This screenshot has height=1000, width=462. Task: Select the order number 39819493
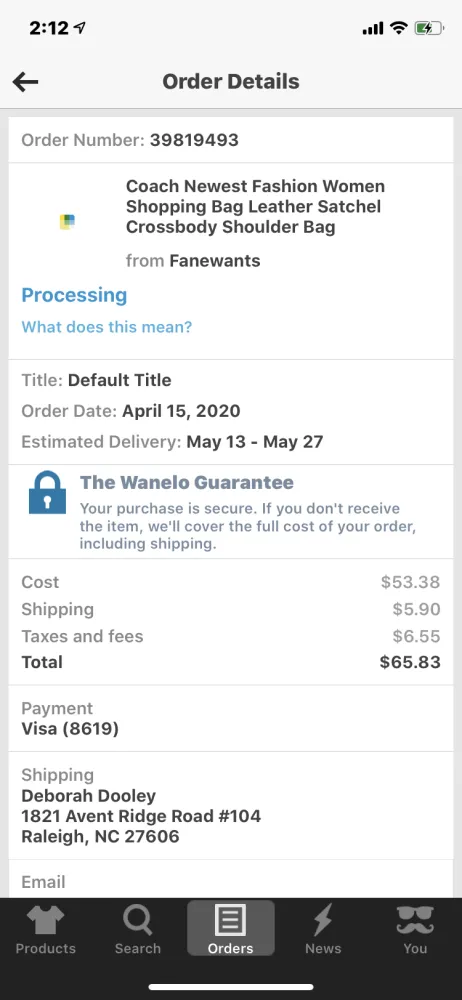click(x=194, y=140)
